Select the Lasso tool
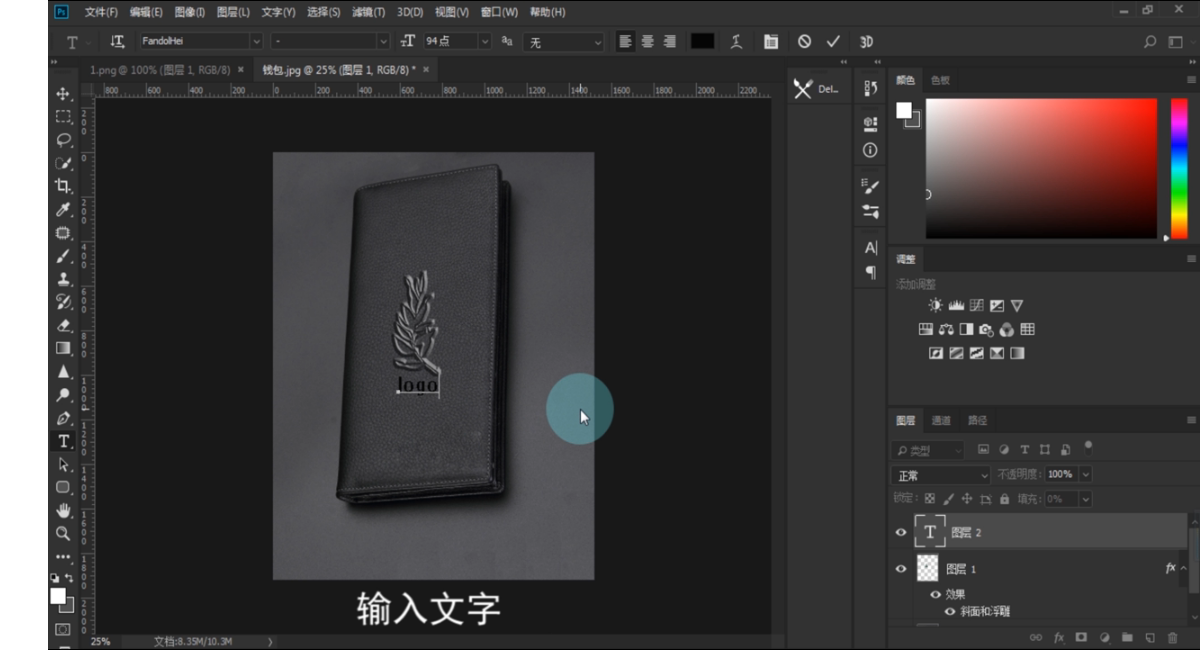This screenshot has width=1200, height=650. tap(63, 140)
